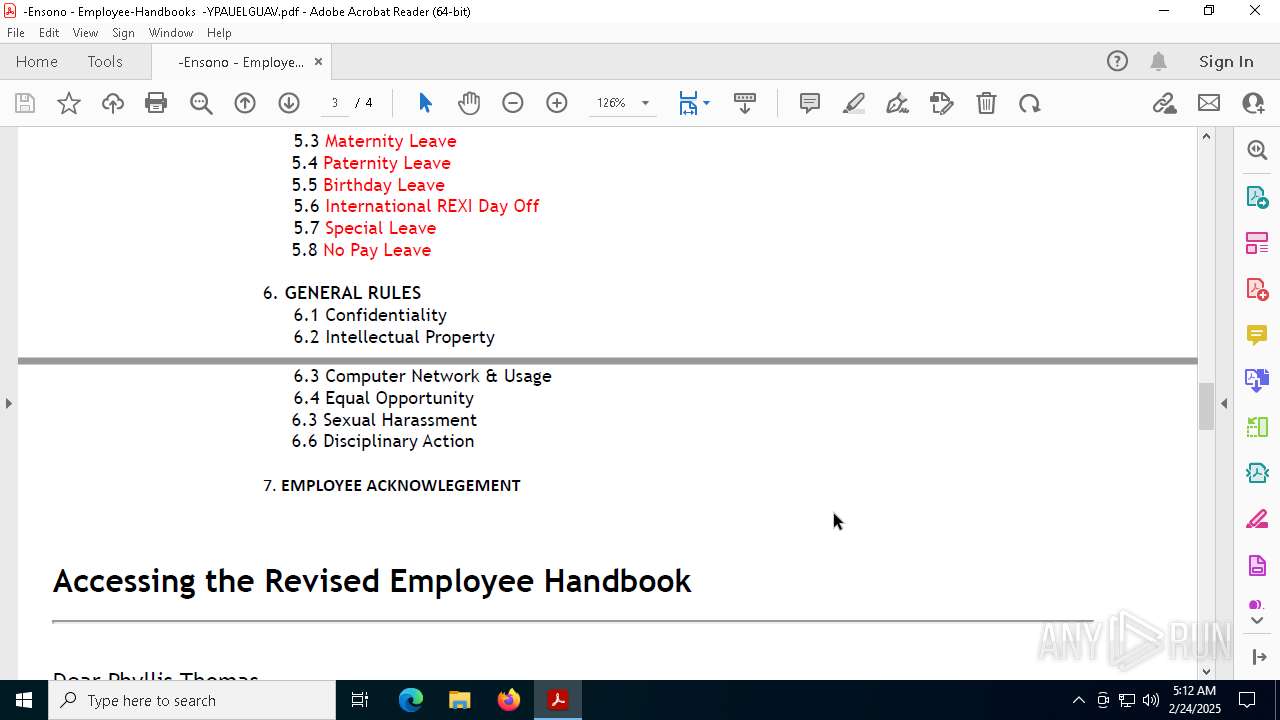The height and width of the screenshot is (720, 1280).
Task: Open the find text magnifier tool
Action: [x=201, y=103]
